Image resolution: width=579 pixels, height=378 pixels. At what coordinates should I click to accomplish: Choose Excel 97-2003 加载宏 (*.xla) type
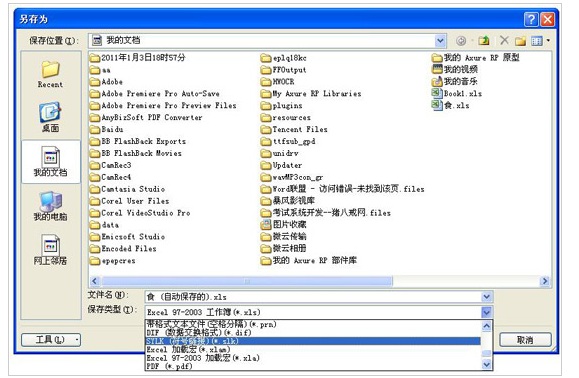(313, 358)
